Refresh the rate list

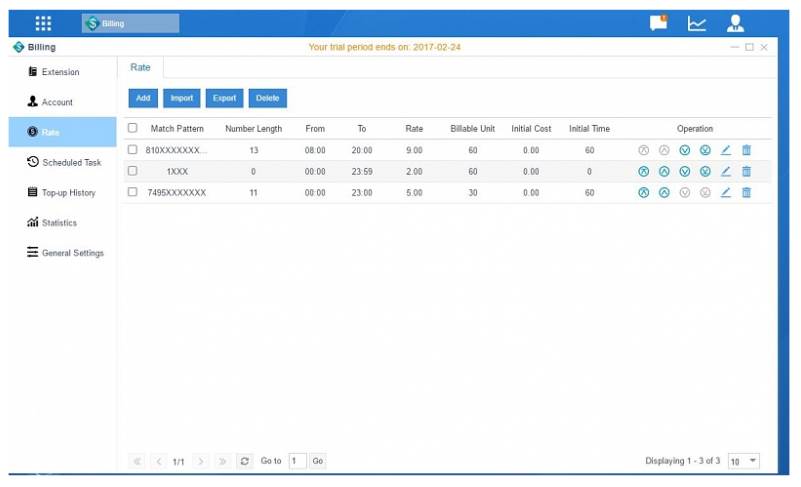pyautogui.click(x=245, y=461)
